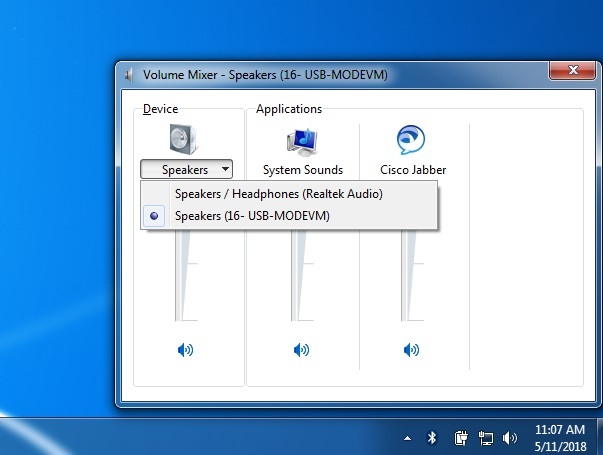Select Speakers / Headphones (Realtek Audio)
The height and width of the screenshot is (455, 603).
tap(289, 194)
